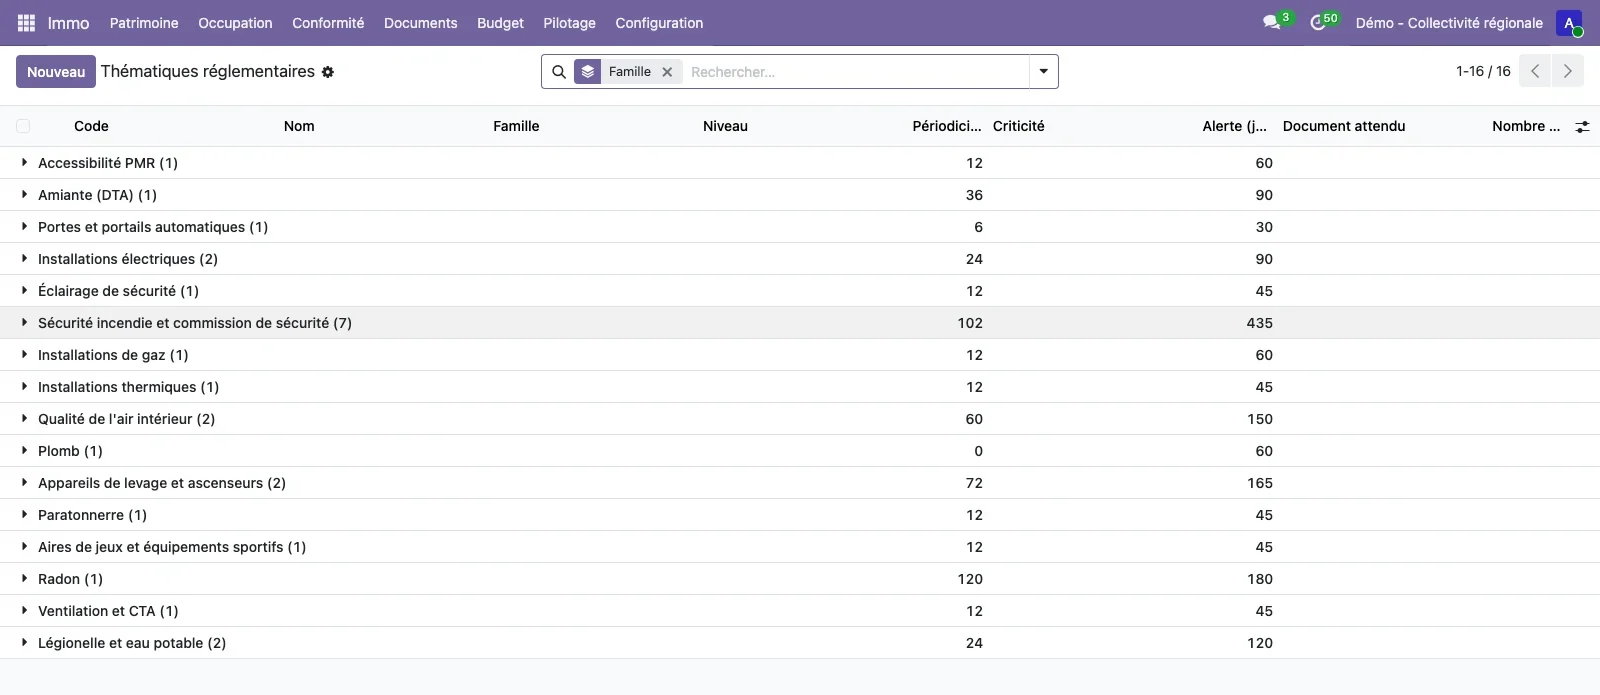The image size is (1600, 695).
Task: Open the Conformité menu
Action: (x=328, y=23)
